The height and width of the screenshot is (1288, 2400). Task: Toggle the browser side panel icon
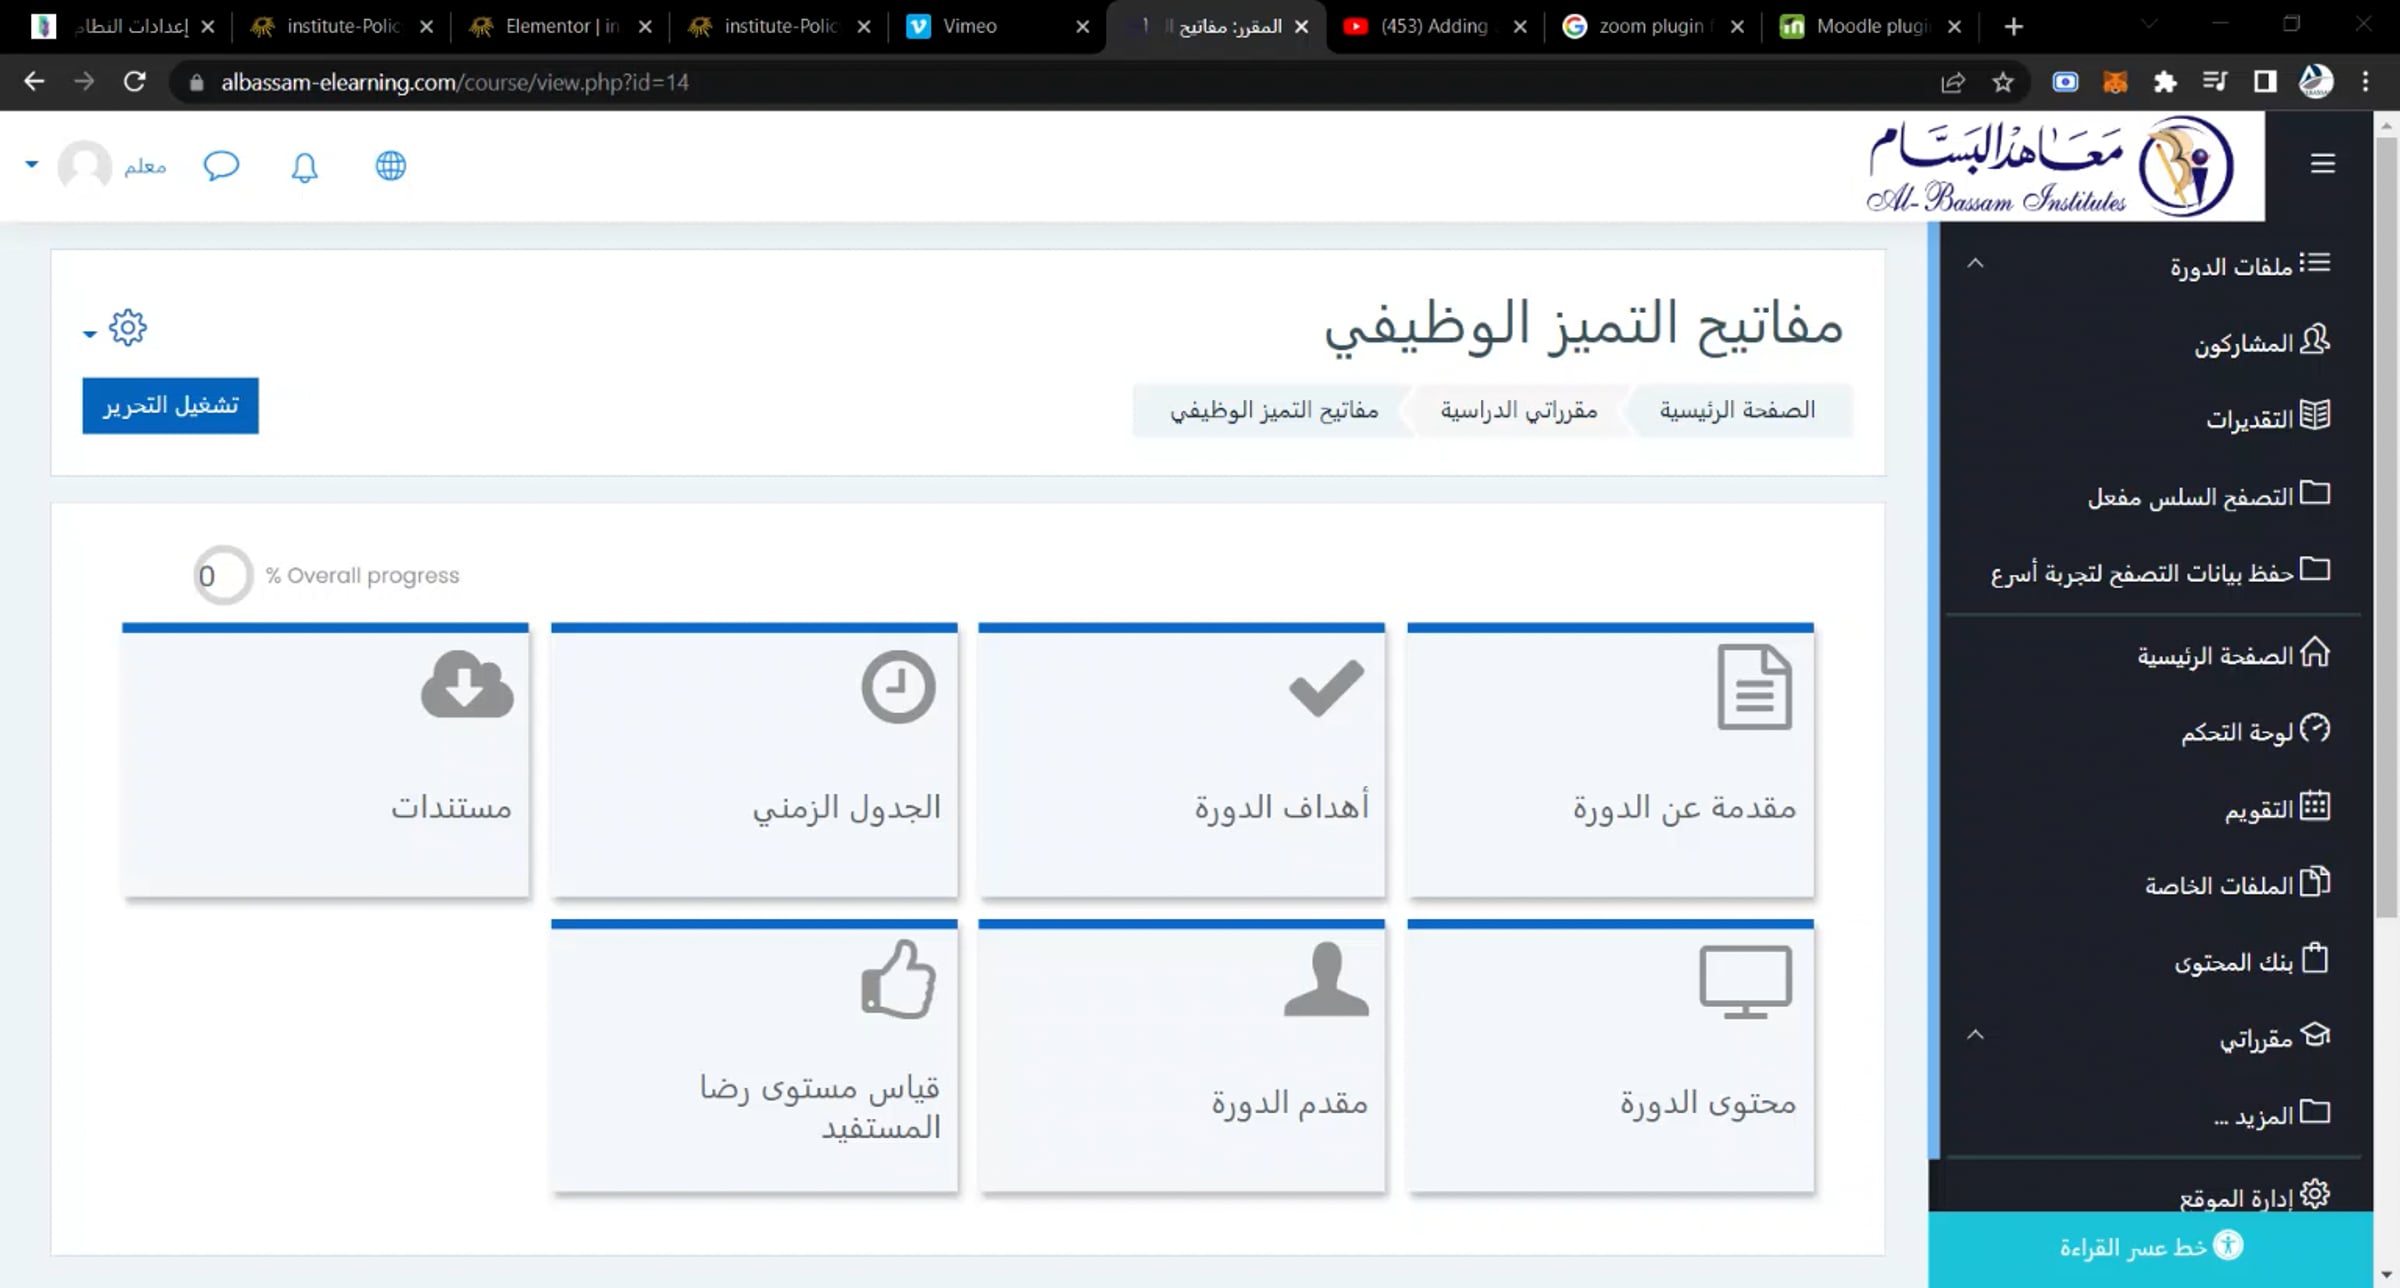2265,83
